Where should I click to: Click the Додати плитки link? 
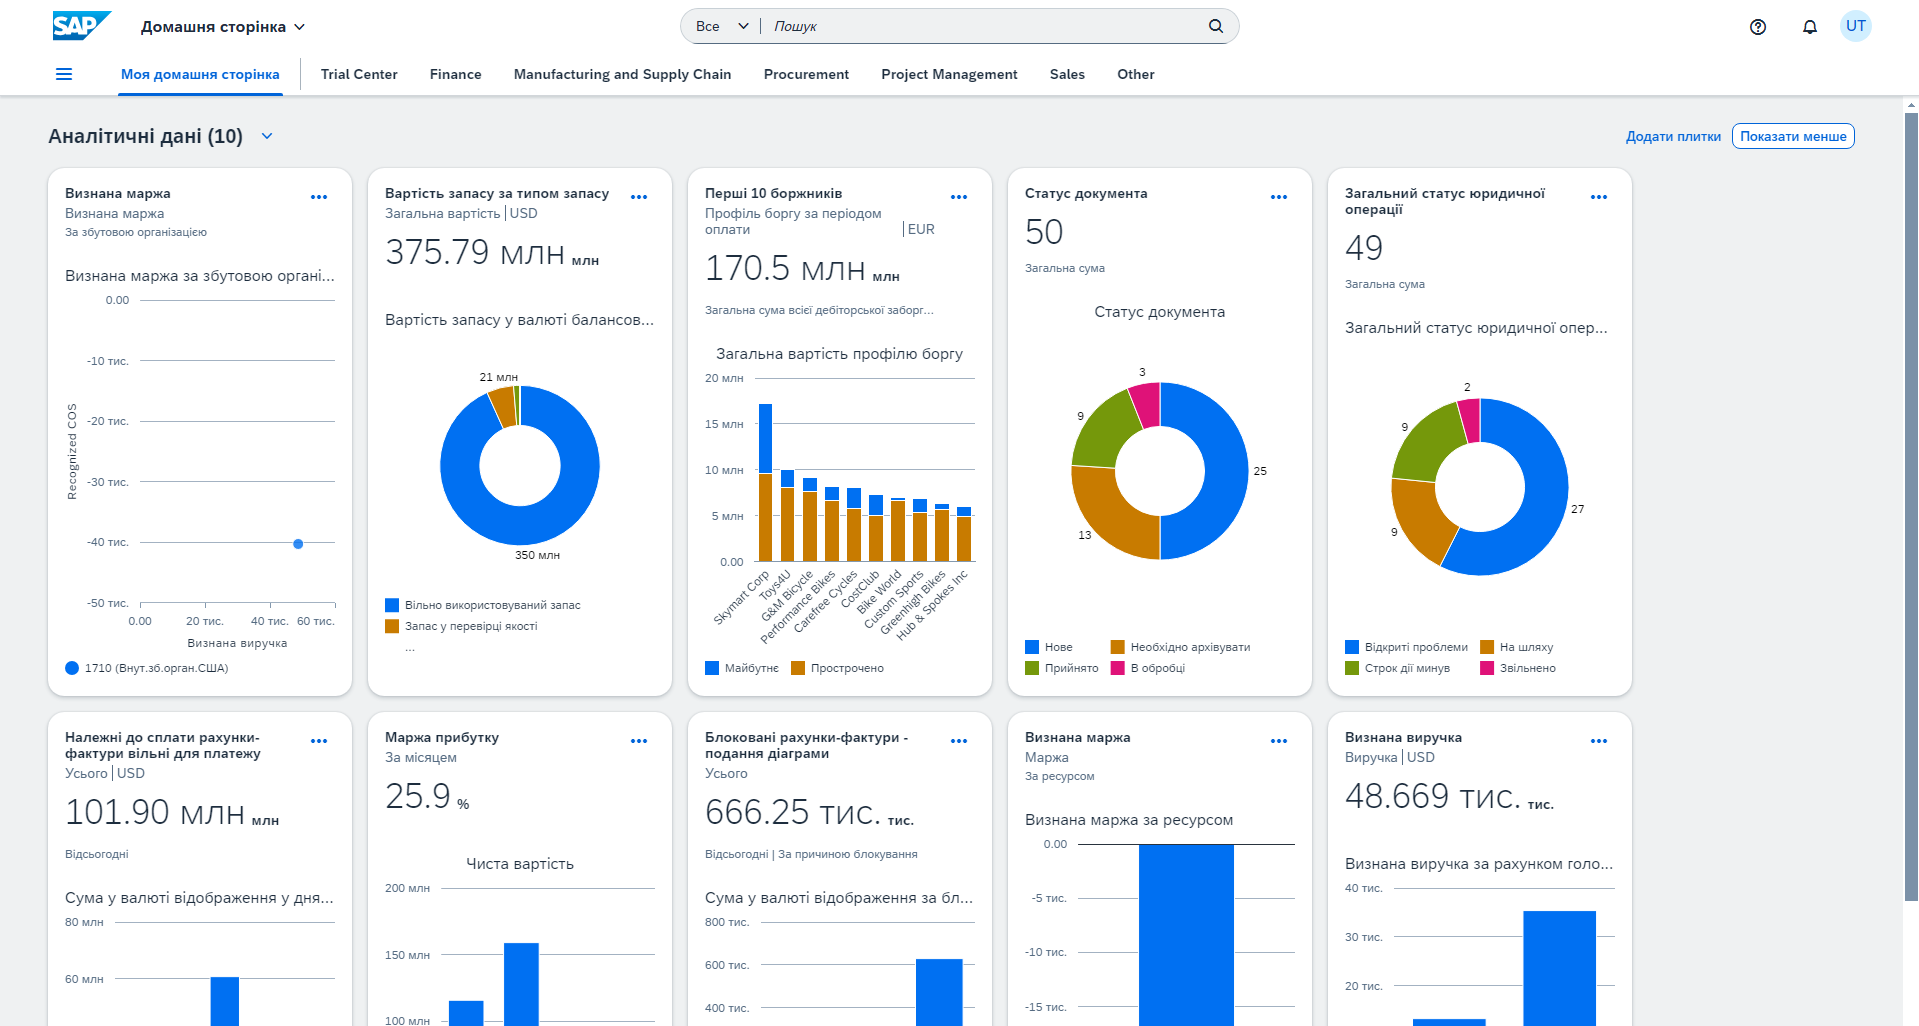(x=1672, y=136)
